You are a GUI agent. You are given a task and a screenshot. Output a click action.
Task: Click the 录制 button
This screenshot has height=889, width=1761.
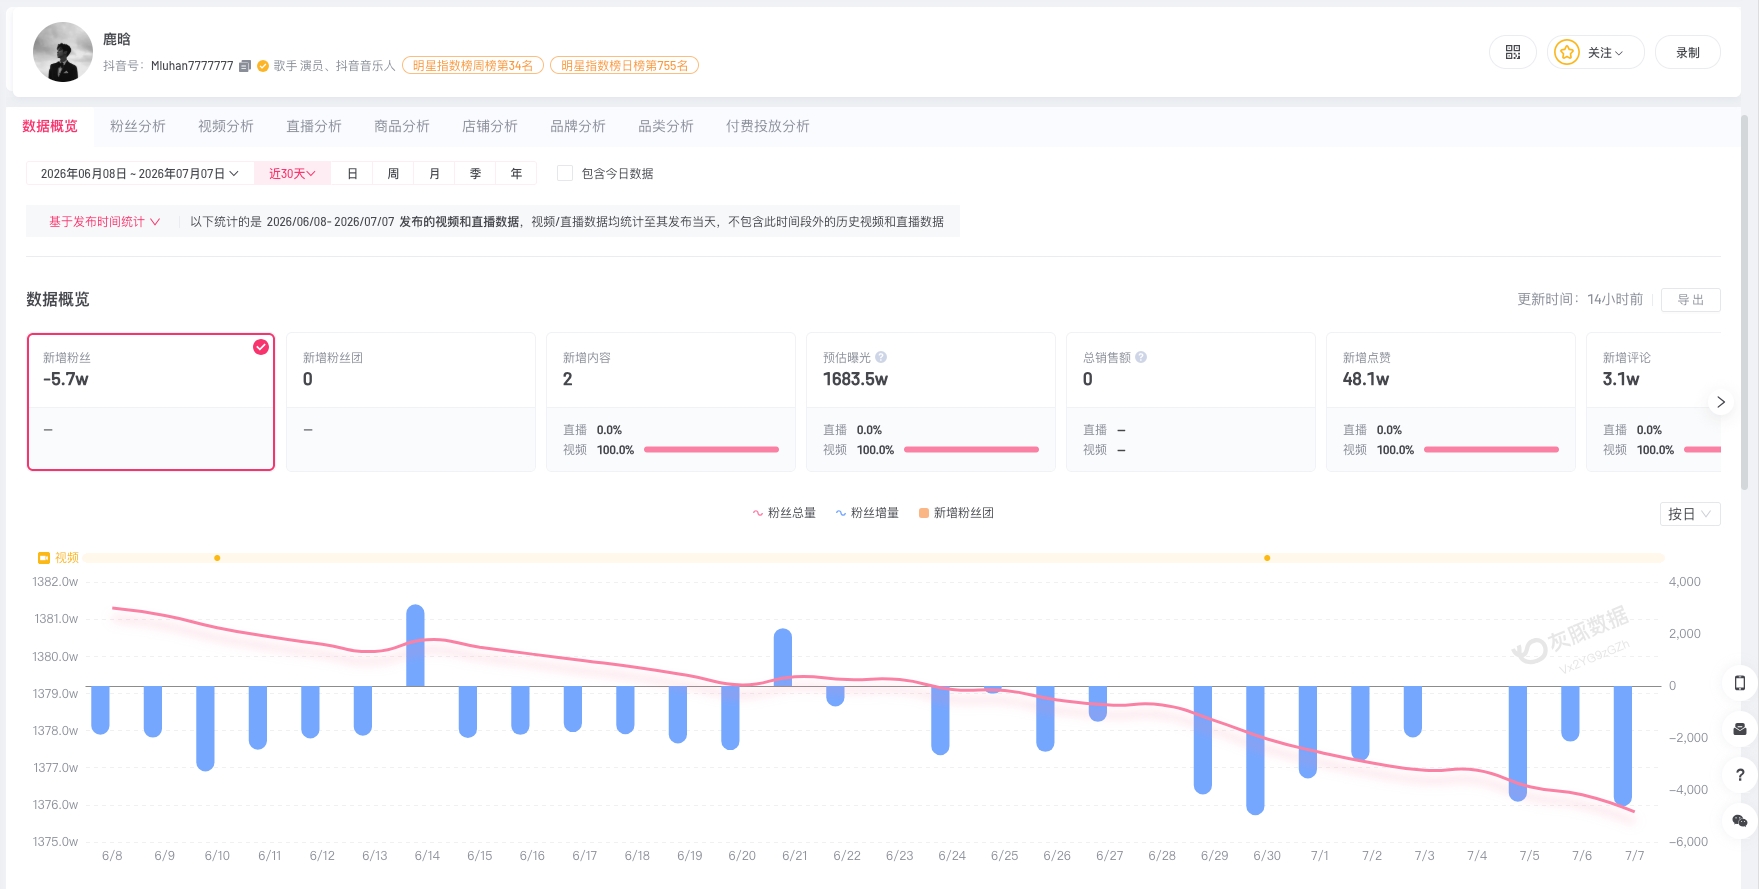(1688, 52)
